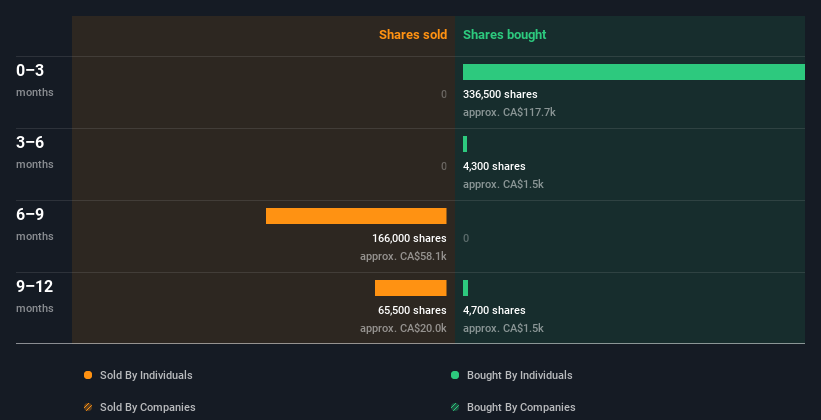Screen dimensions: 821x420
Task: Click the approx. CA$20.0k amount
Action: click(x=403, y=328)
